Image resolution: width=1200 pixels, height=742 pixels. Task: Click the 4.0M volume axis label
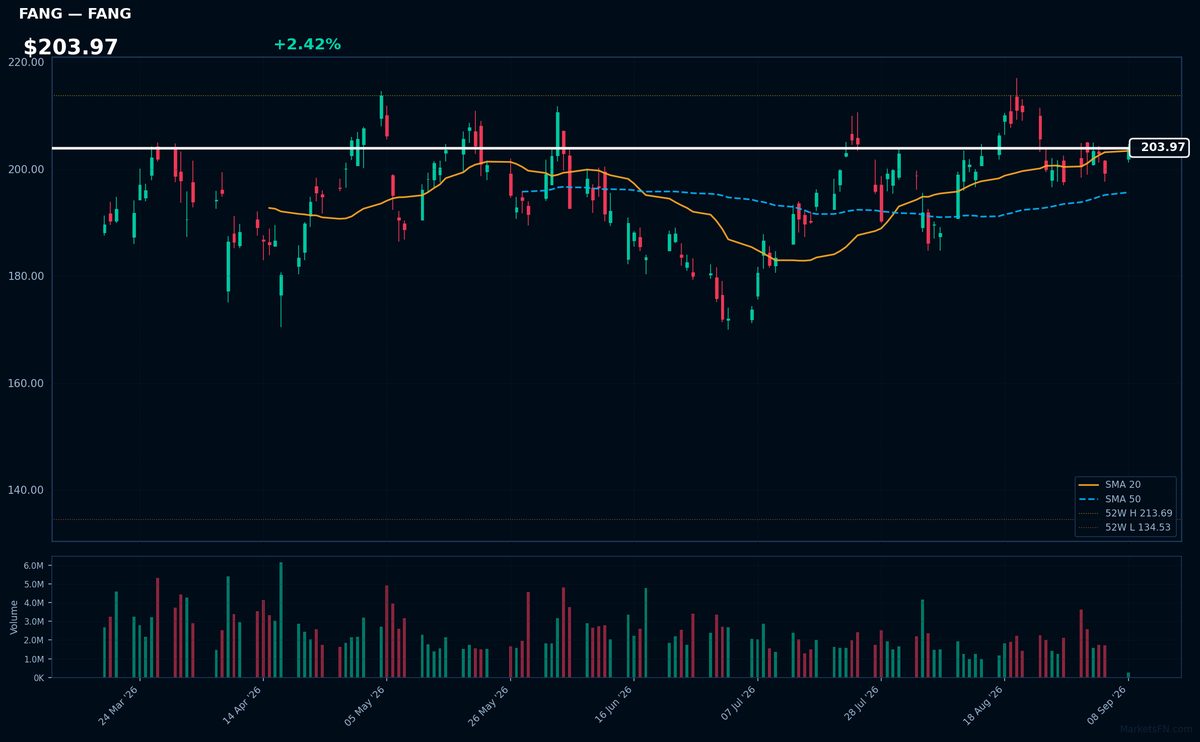pos(34,603)
